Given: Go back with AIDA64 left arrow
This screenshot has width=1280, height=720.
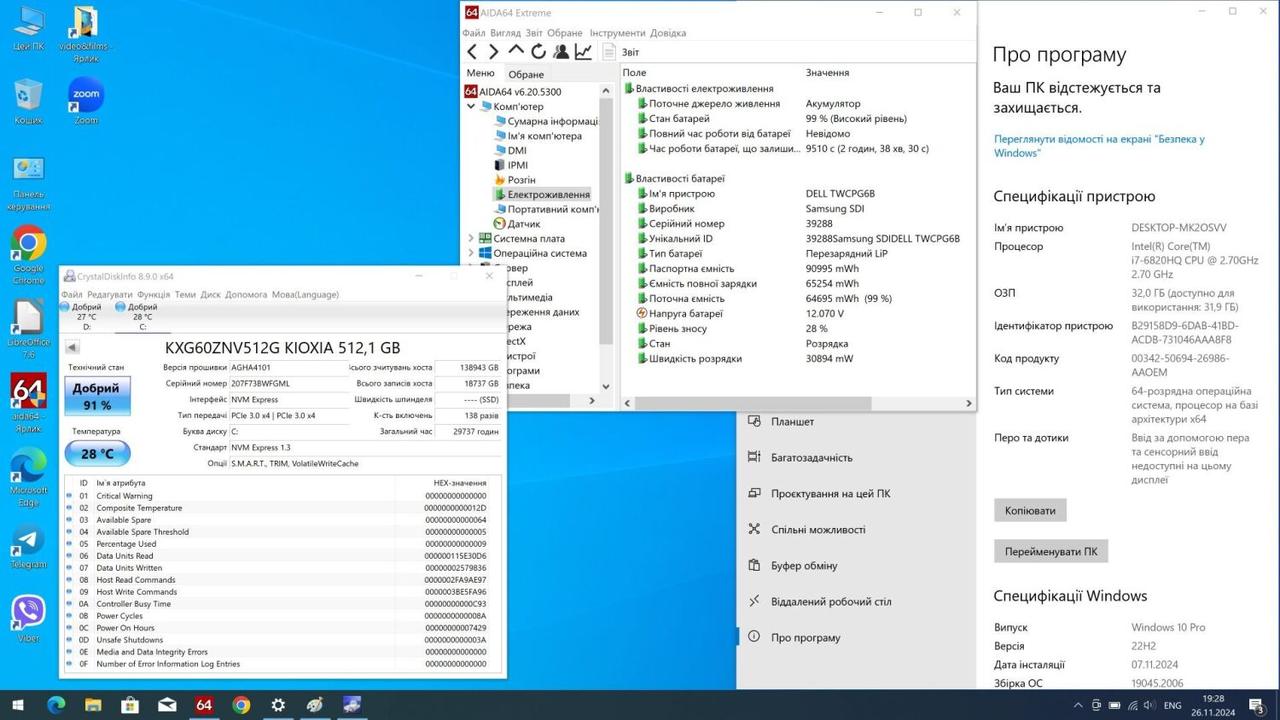Looking at the screenshot, I should pyautogui.click(x=472, y=52).
